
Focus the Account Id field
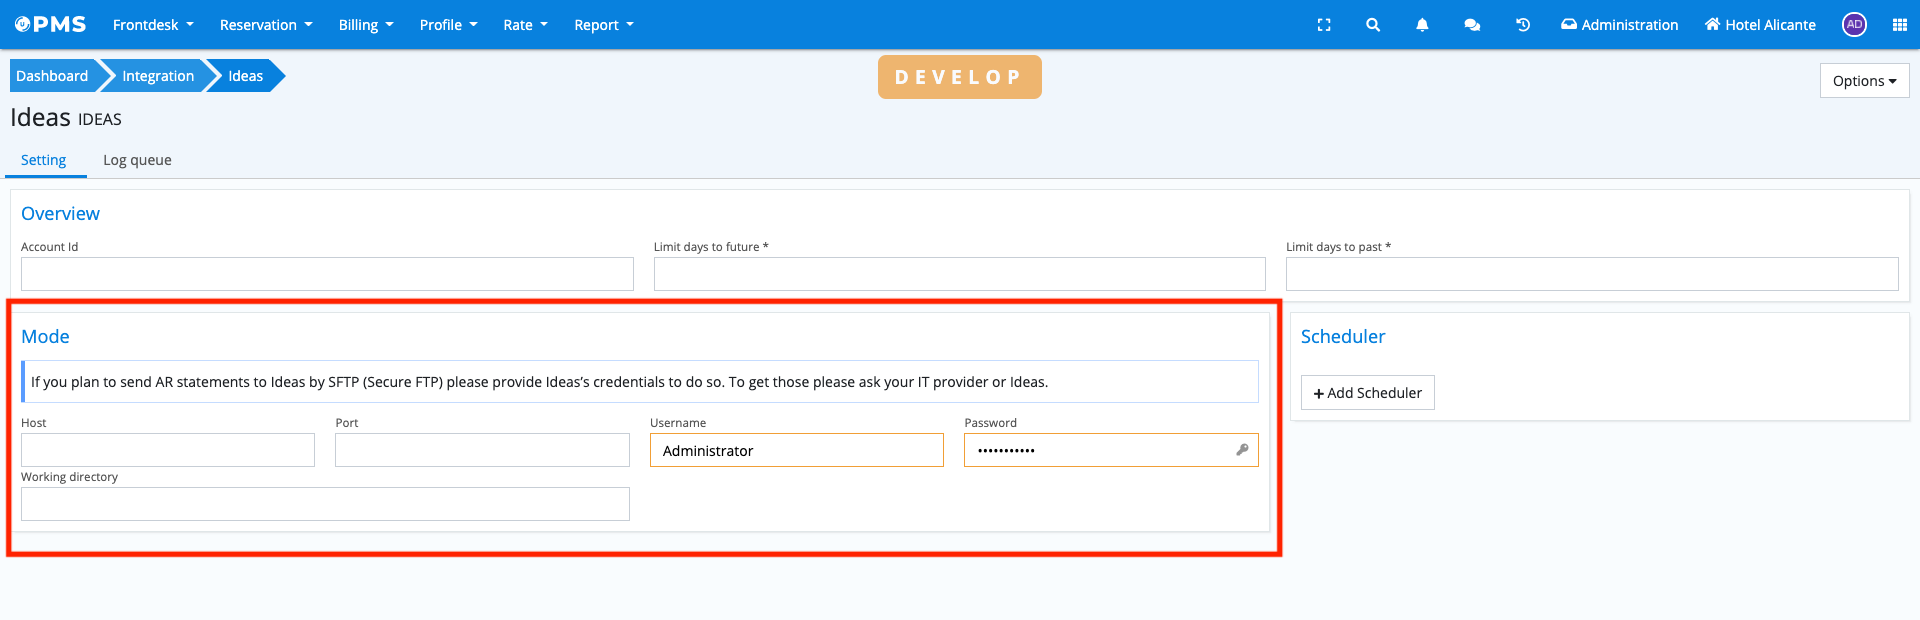pos(327,274)
